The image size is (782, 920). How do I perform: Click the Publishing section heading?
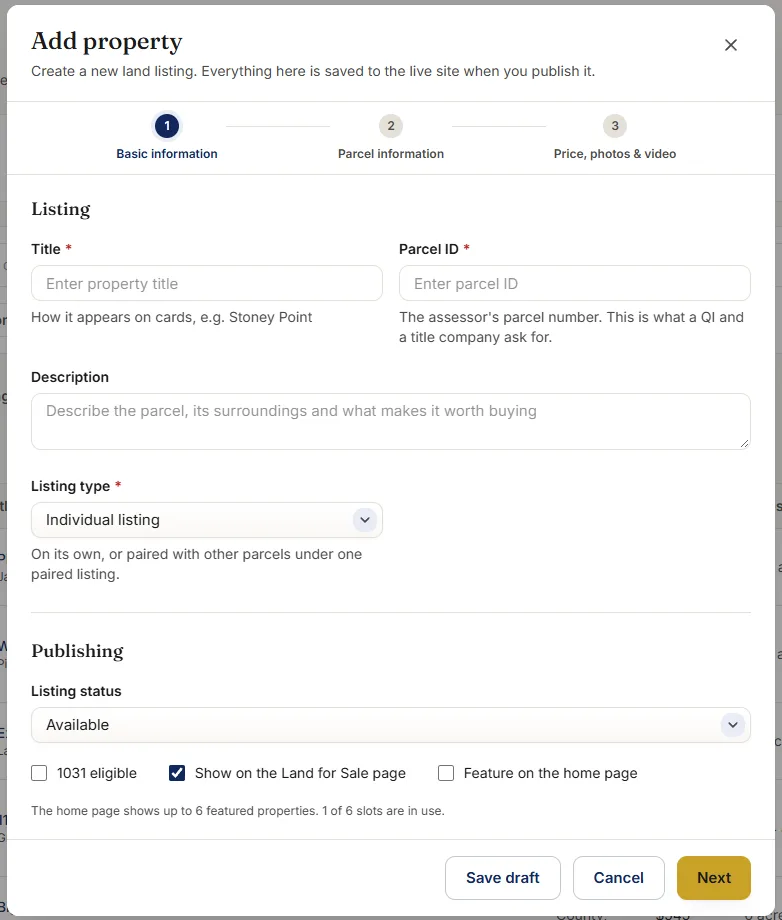click(x=77, y=651)
